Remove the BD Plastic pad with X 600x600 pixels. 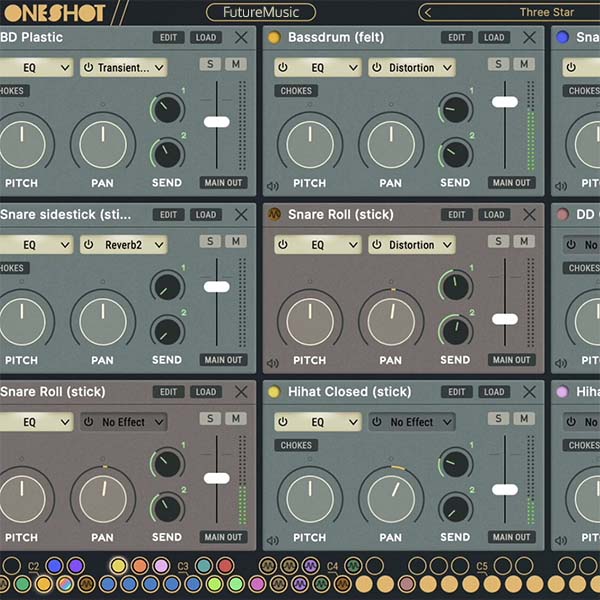click(x=241, y=38)
